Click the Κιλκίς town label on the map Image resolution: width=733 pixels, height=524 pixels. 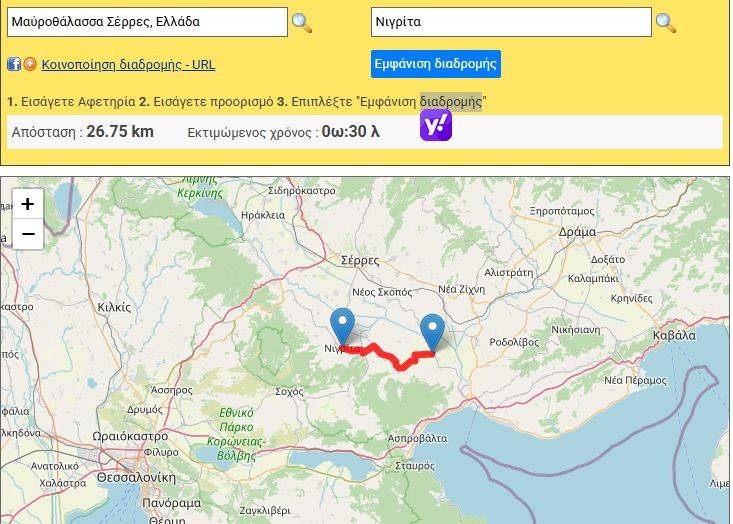point(114,308)
